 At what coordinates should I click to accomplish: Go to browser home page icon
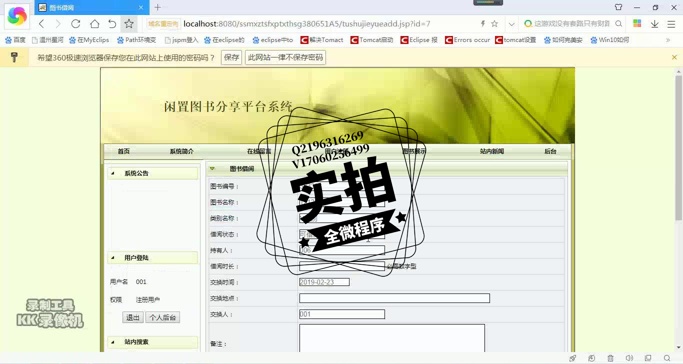point(95,24)
